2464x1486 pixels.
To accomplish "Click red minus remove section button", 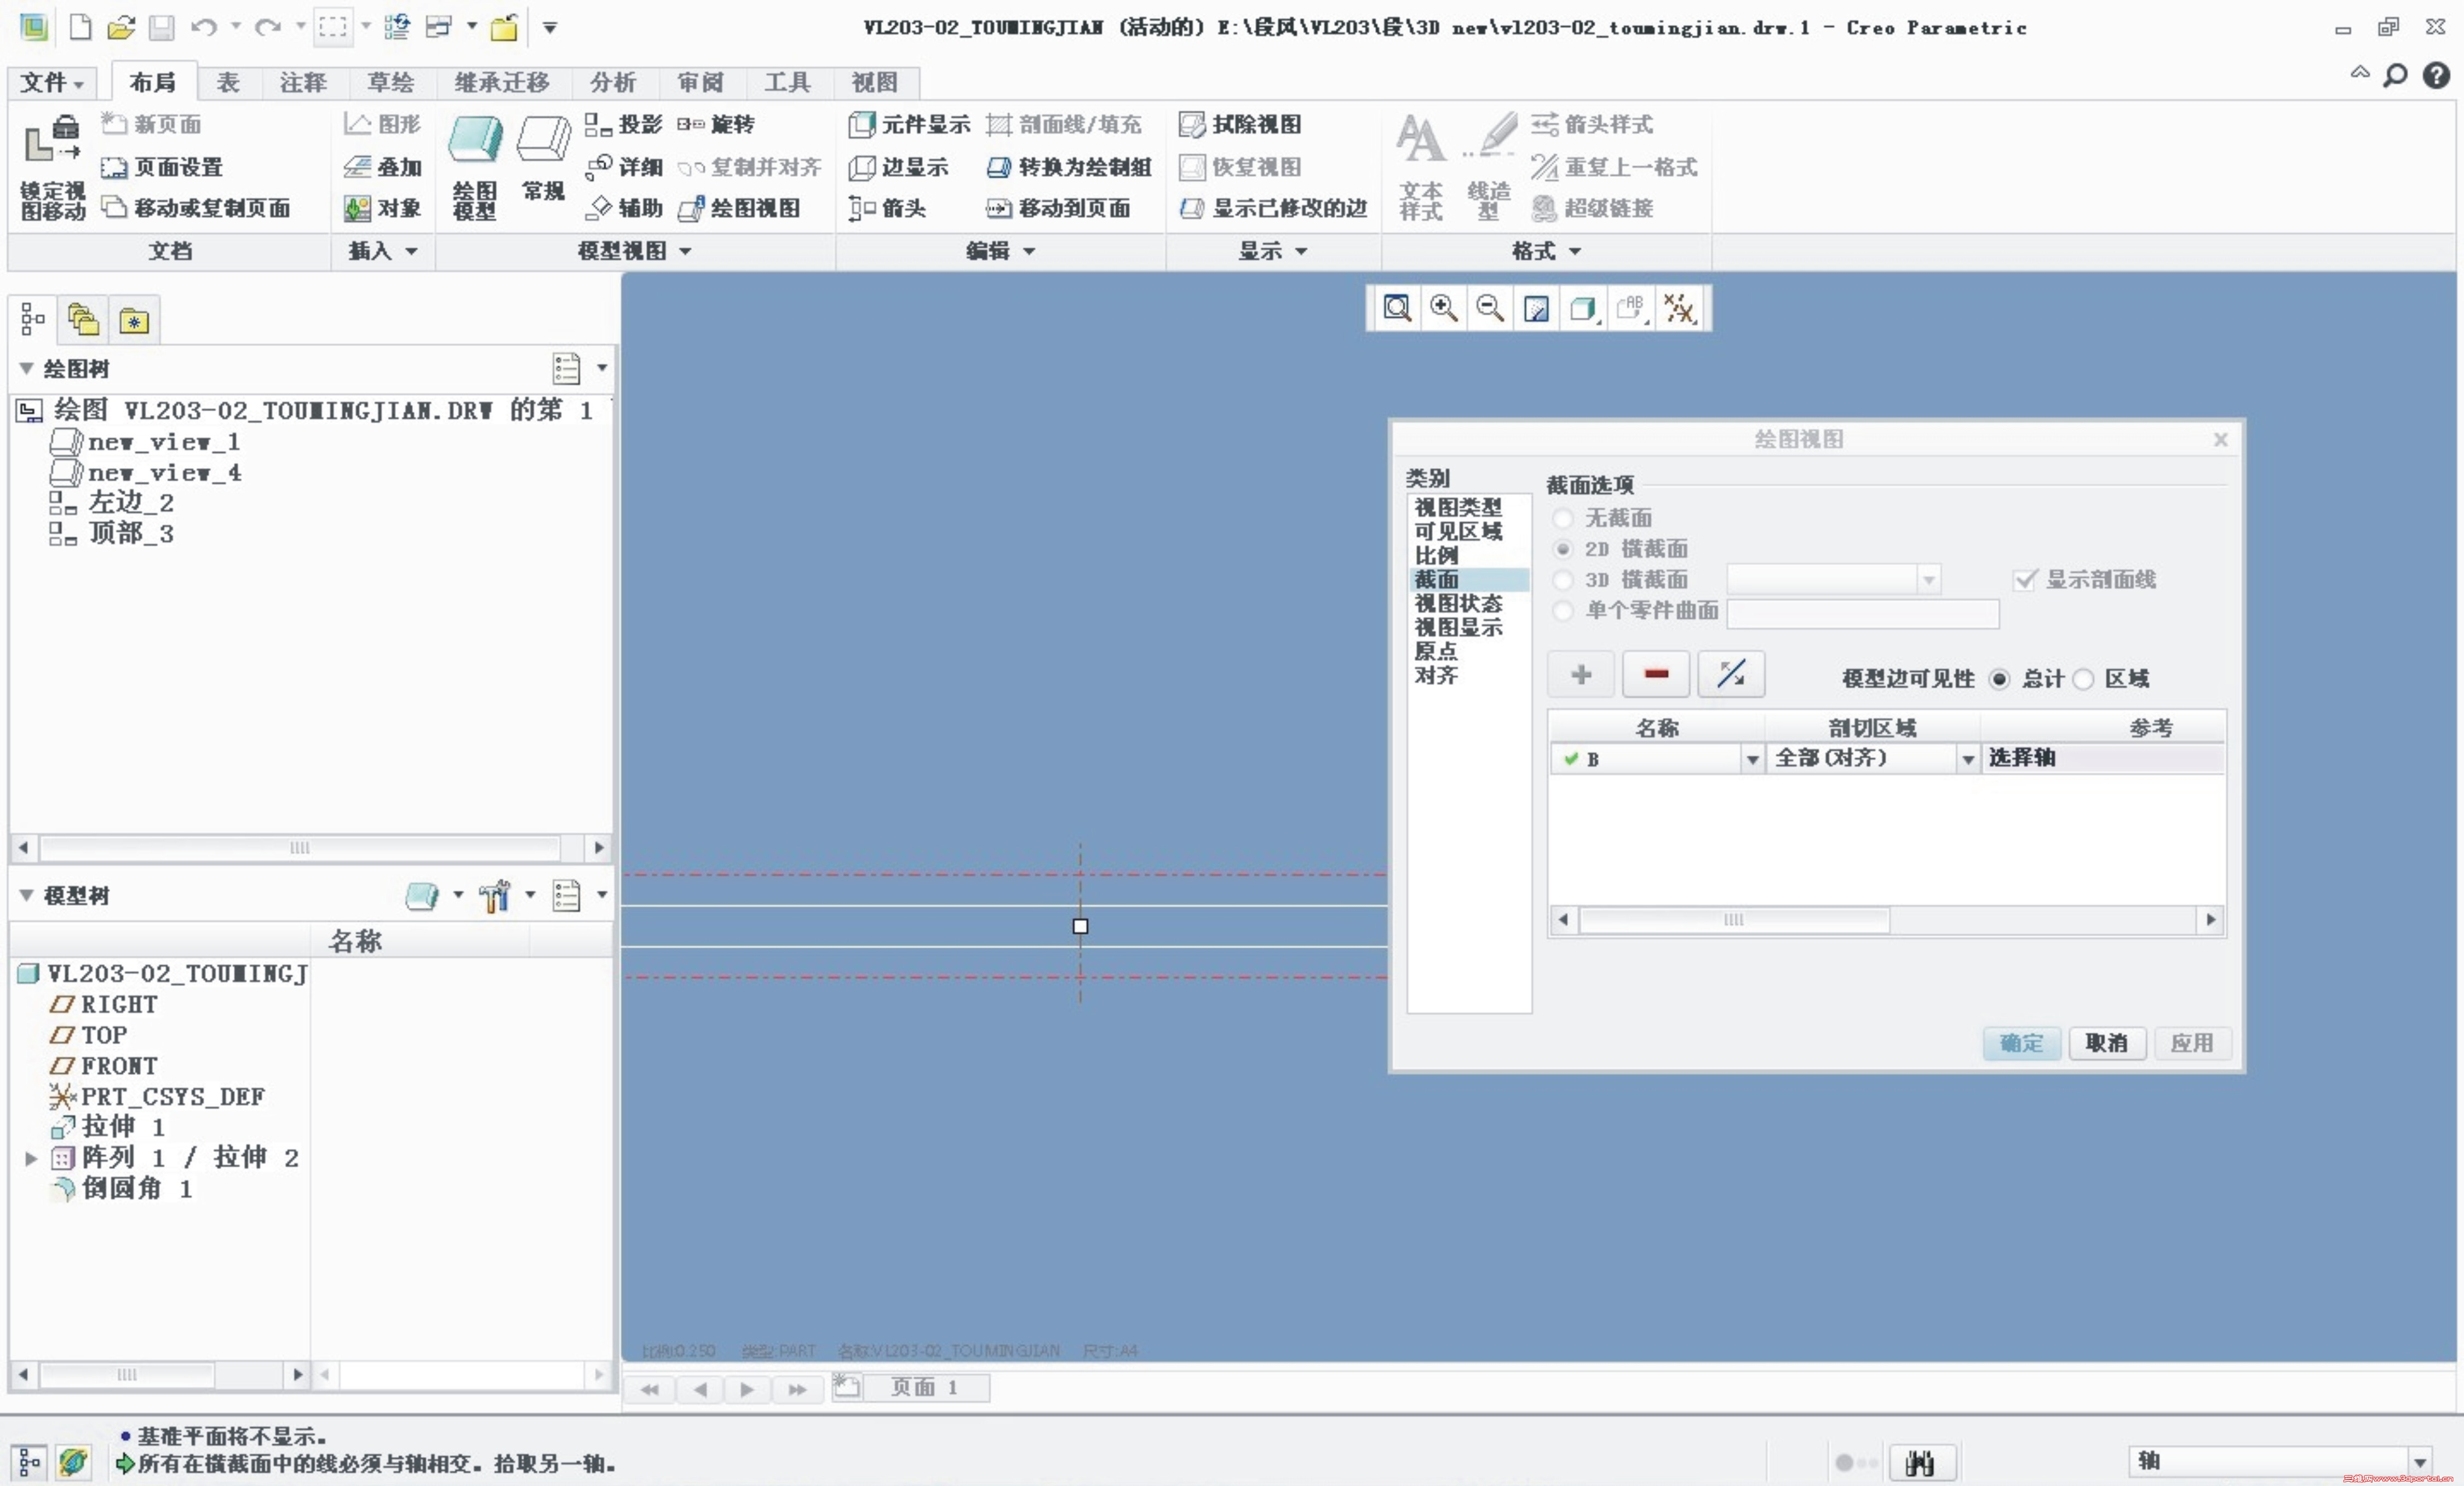I will [x=1655, y=674].
